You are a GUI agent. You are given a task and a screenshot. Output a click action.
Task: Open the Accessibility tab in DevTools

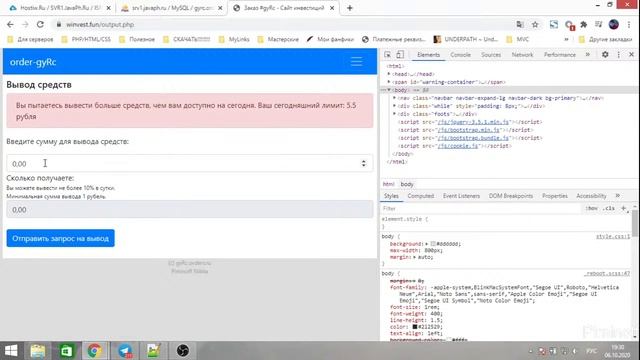click(x=591, y=196)
